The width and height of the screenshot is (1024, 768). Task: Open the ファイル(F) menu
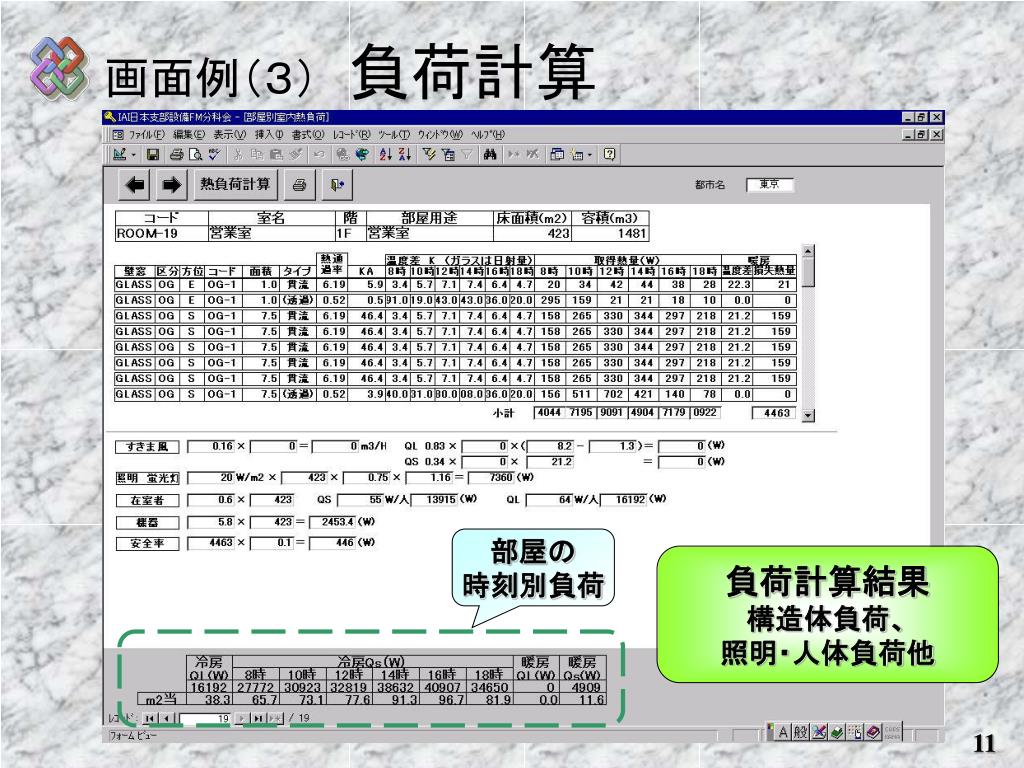[146, 135]
